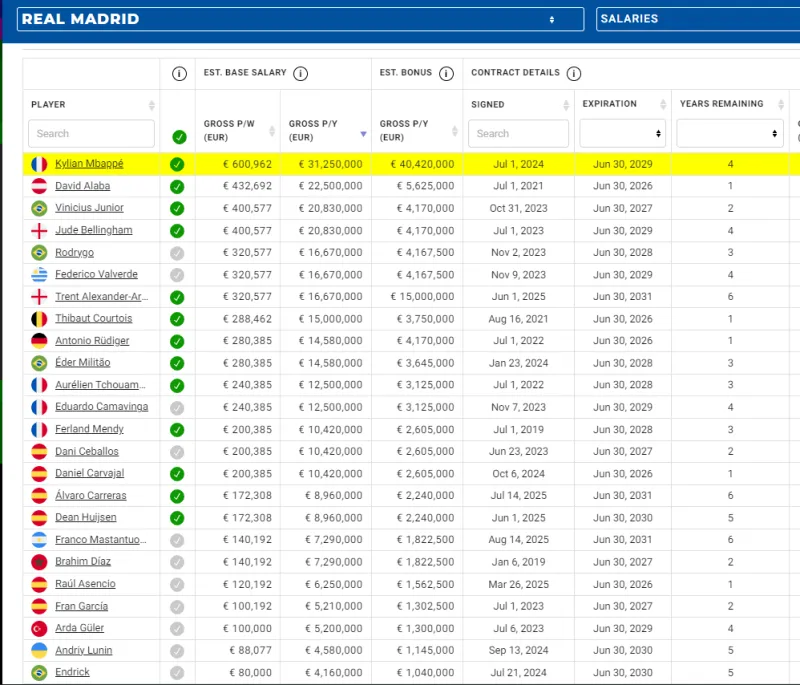Toggle green verified filter check in header
Viewport: 800px width, 685px height.
(x=178, y=137)
